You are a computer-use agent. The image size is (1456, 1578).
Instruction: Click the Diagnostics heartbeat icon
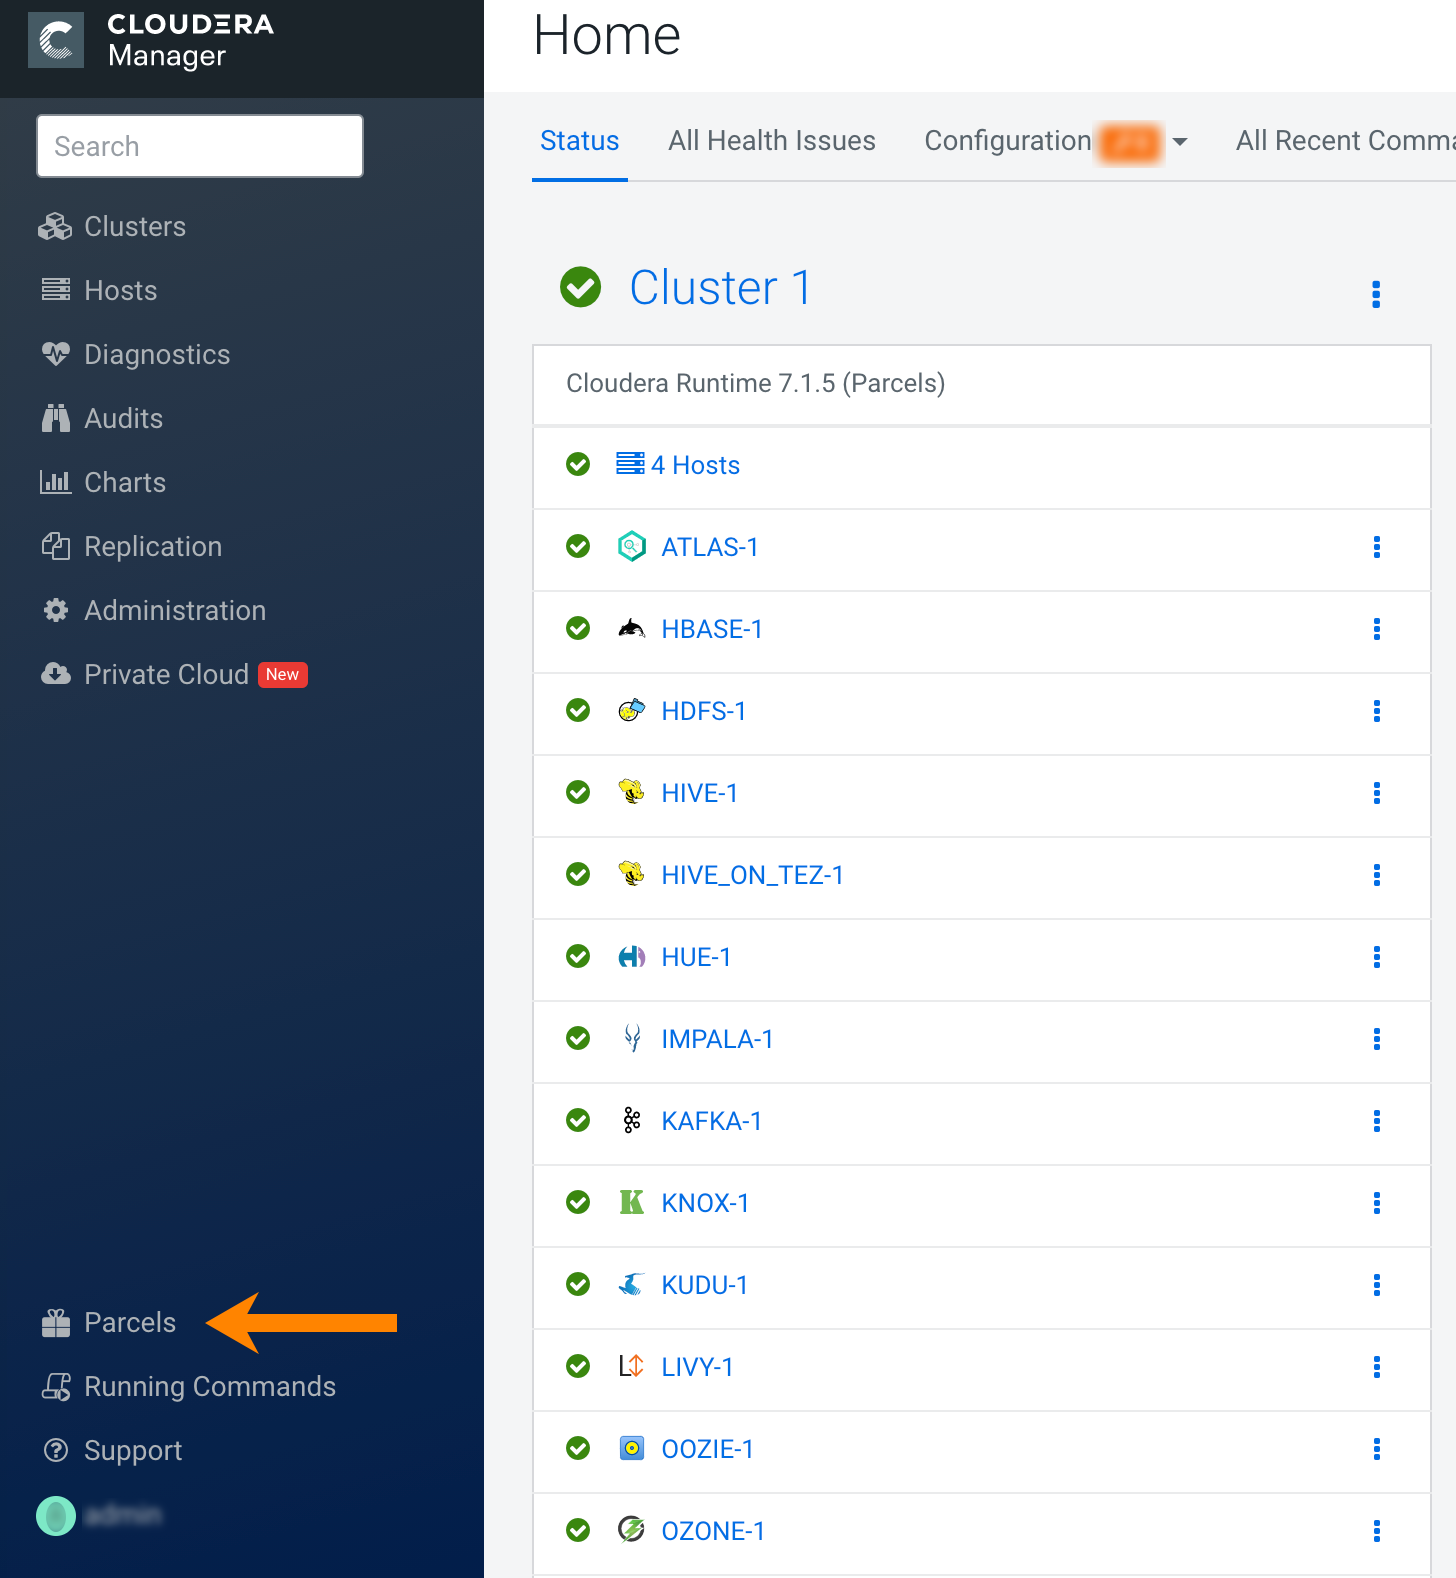tap(56, 354)
